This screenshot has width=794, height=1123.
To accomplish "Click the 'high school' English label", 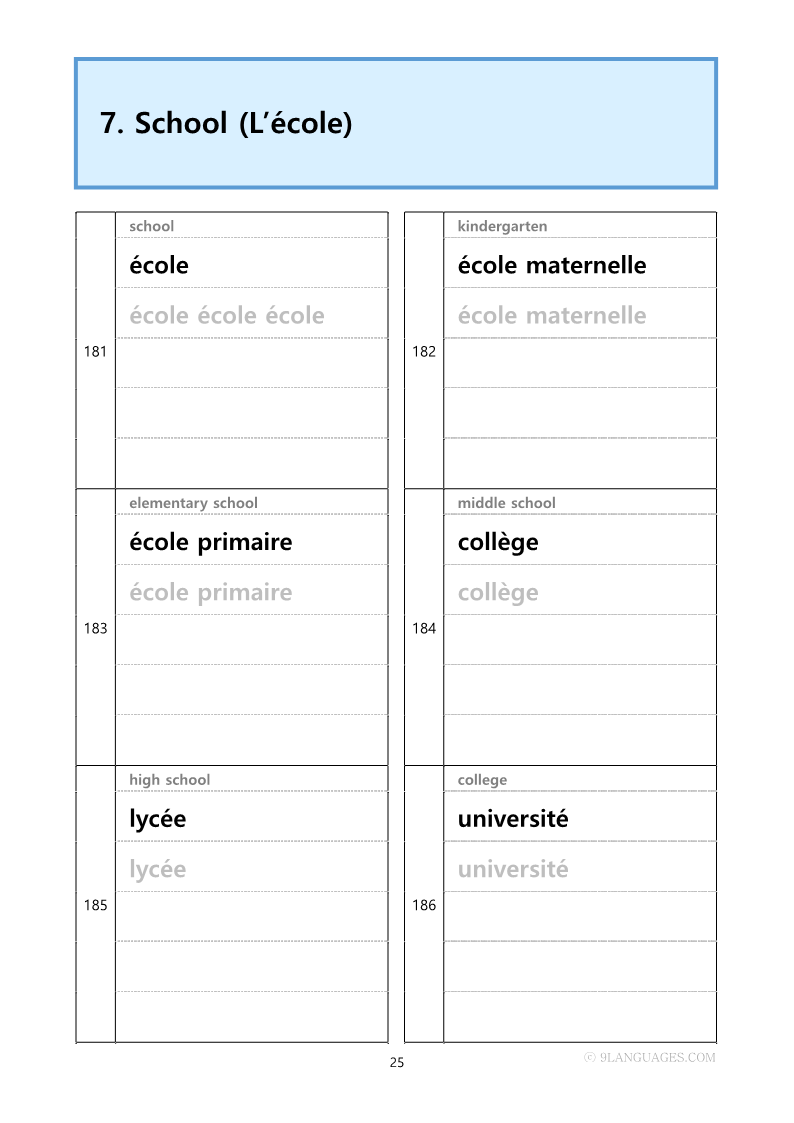I will (169, 780).
